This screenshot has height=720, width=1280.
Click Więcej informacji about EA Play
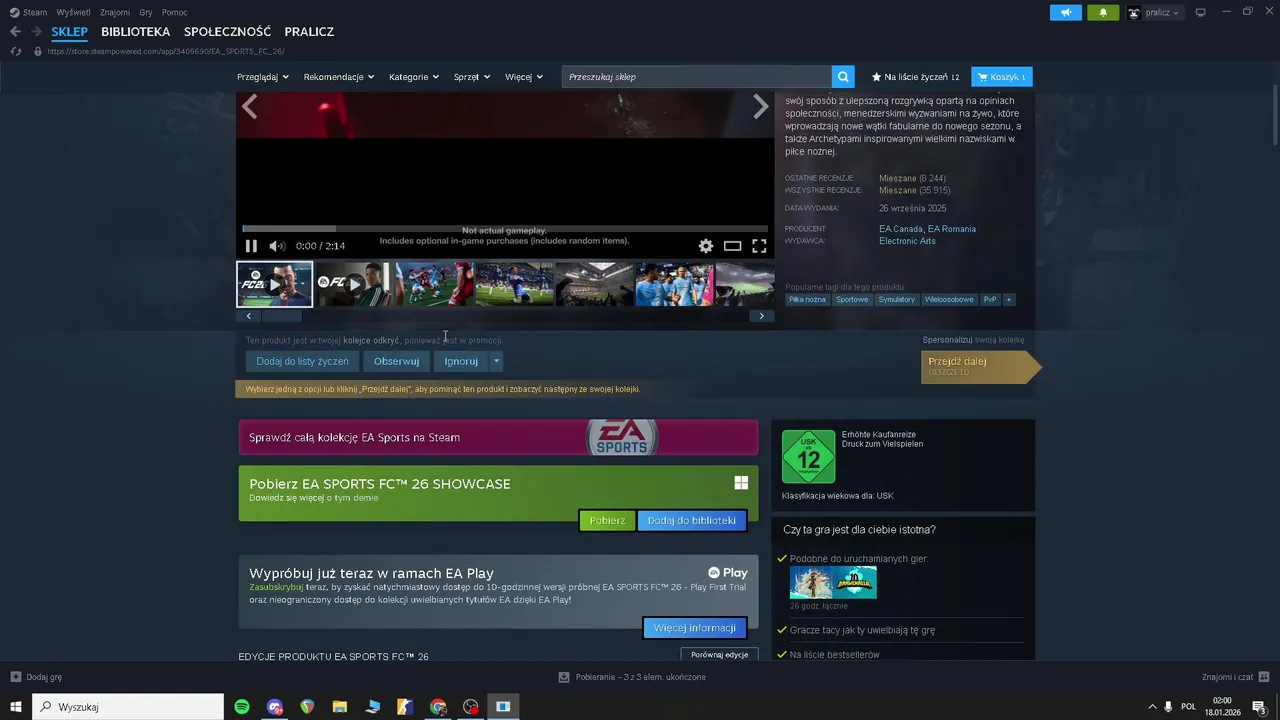694,628
